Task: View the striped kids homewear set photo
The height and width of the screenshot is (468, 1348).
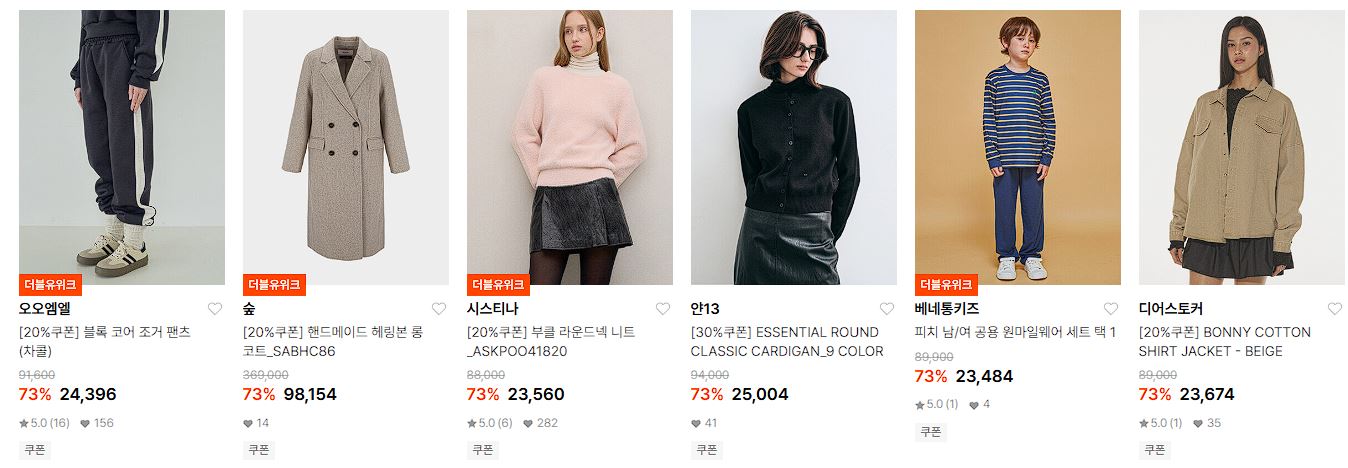Action: [x=1018, y=147]
